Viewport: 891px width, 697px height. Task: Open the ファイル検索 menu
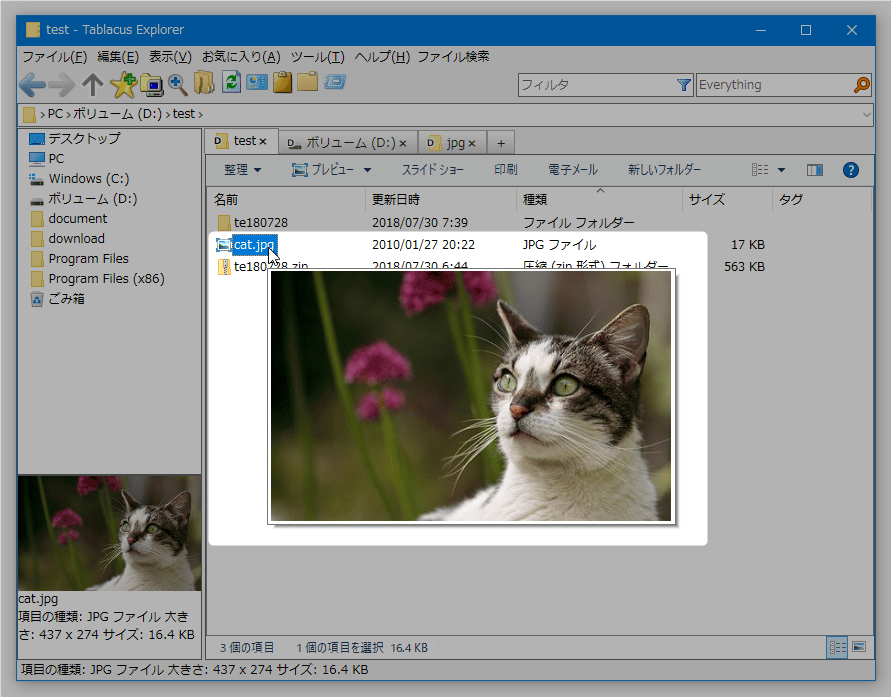click(453, 57)
